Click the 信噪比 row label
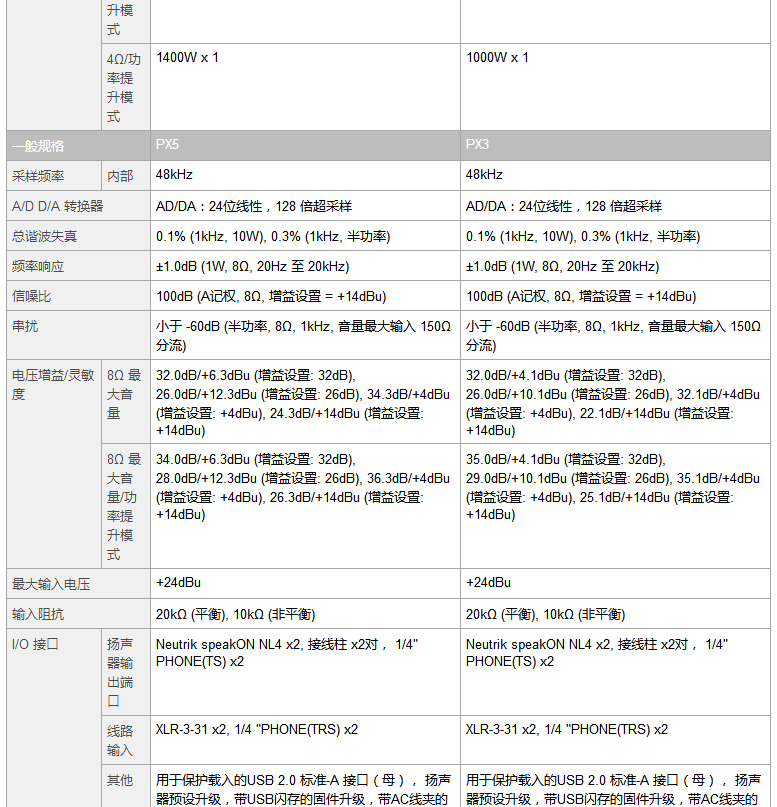 78,296
